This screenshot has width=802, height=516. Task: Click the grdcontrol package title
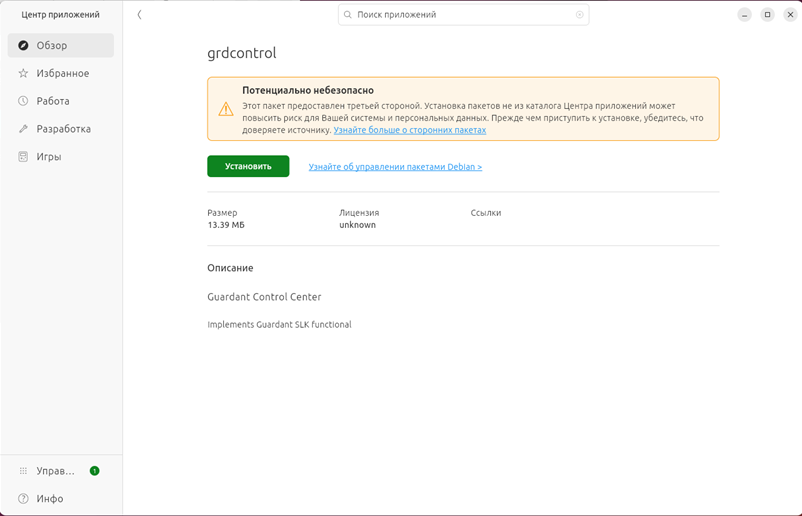pyautogui.click(x=241, y=53)
